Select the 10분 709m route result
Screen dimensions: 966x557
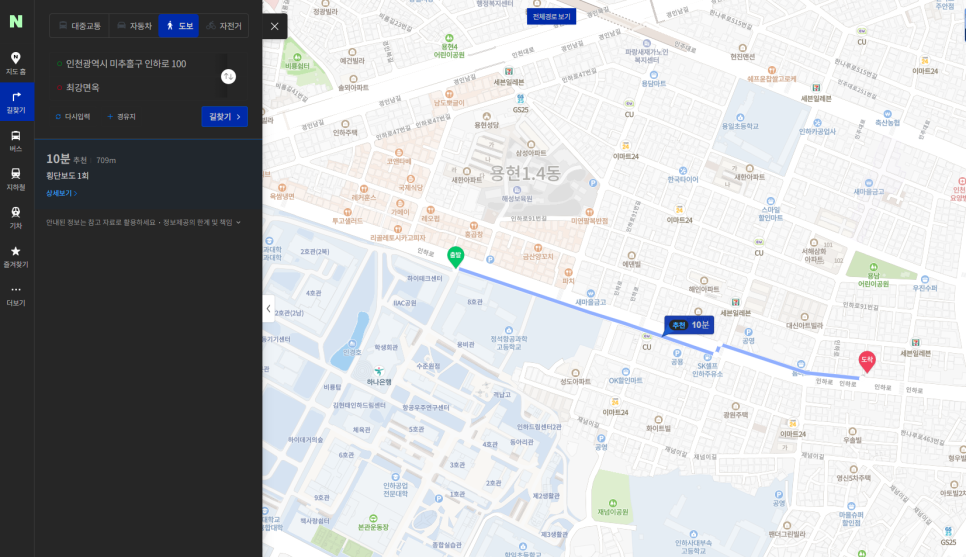(148, 175)
